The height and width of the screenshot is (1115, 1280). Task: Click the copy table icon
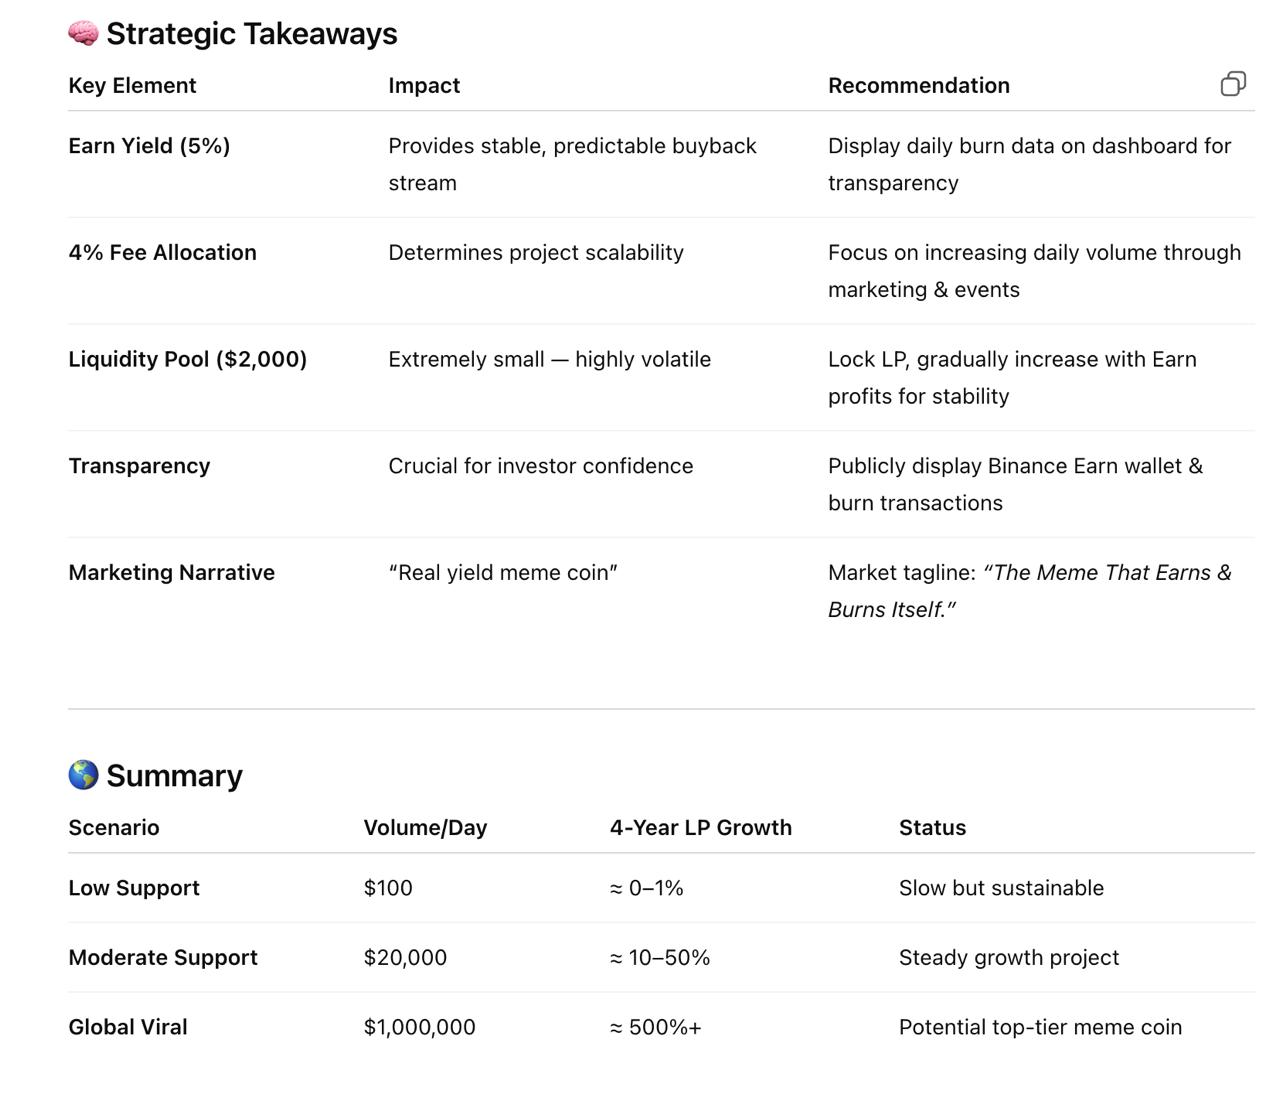pyautogui.click(x=1233, y=84)
